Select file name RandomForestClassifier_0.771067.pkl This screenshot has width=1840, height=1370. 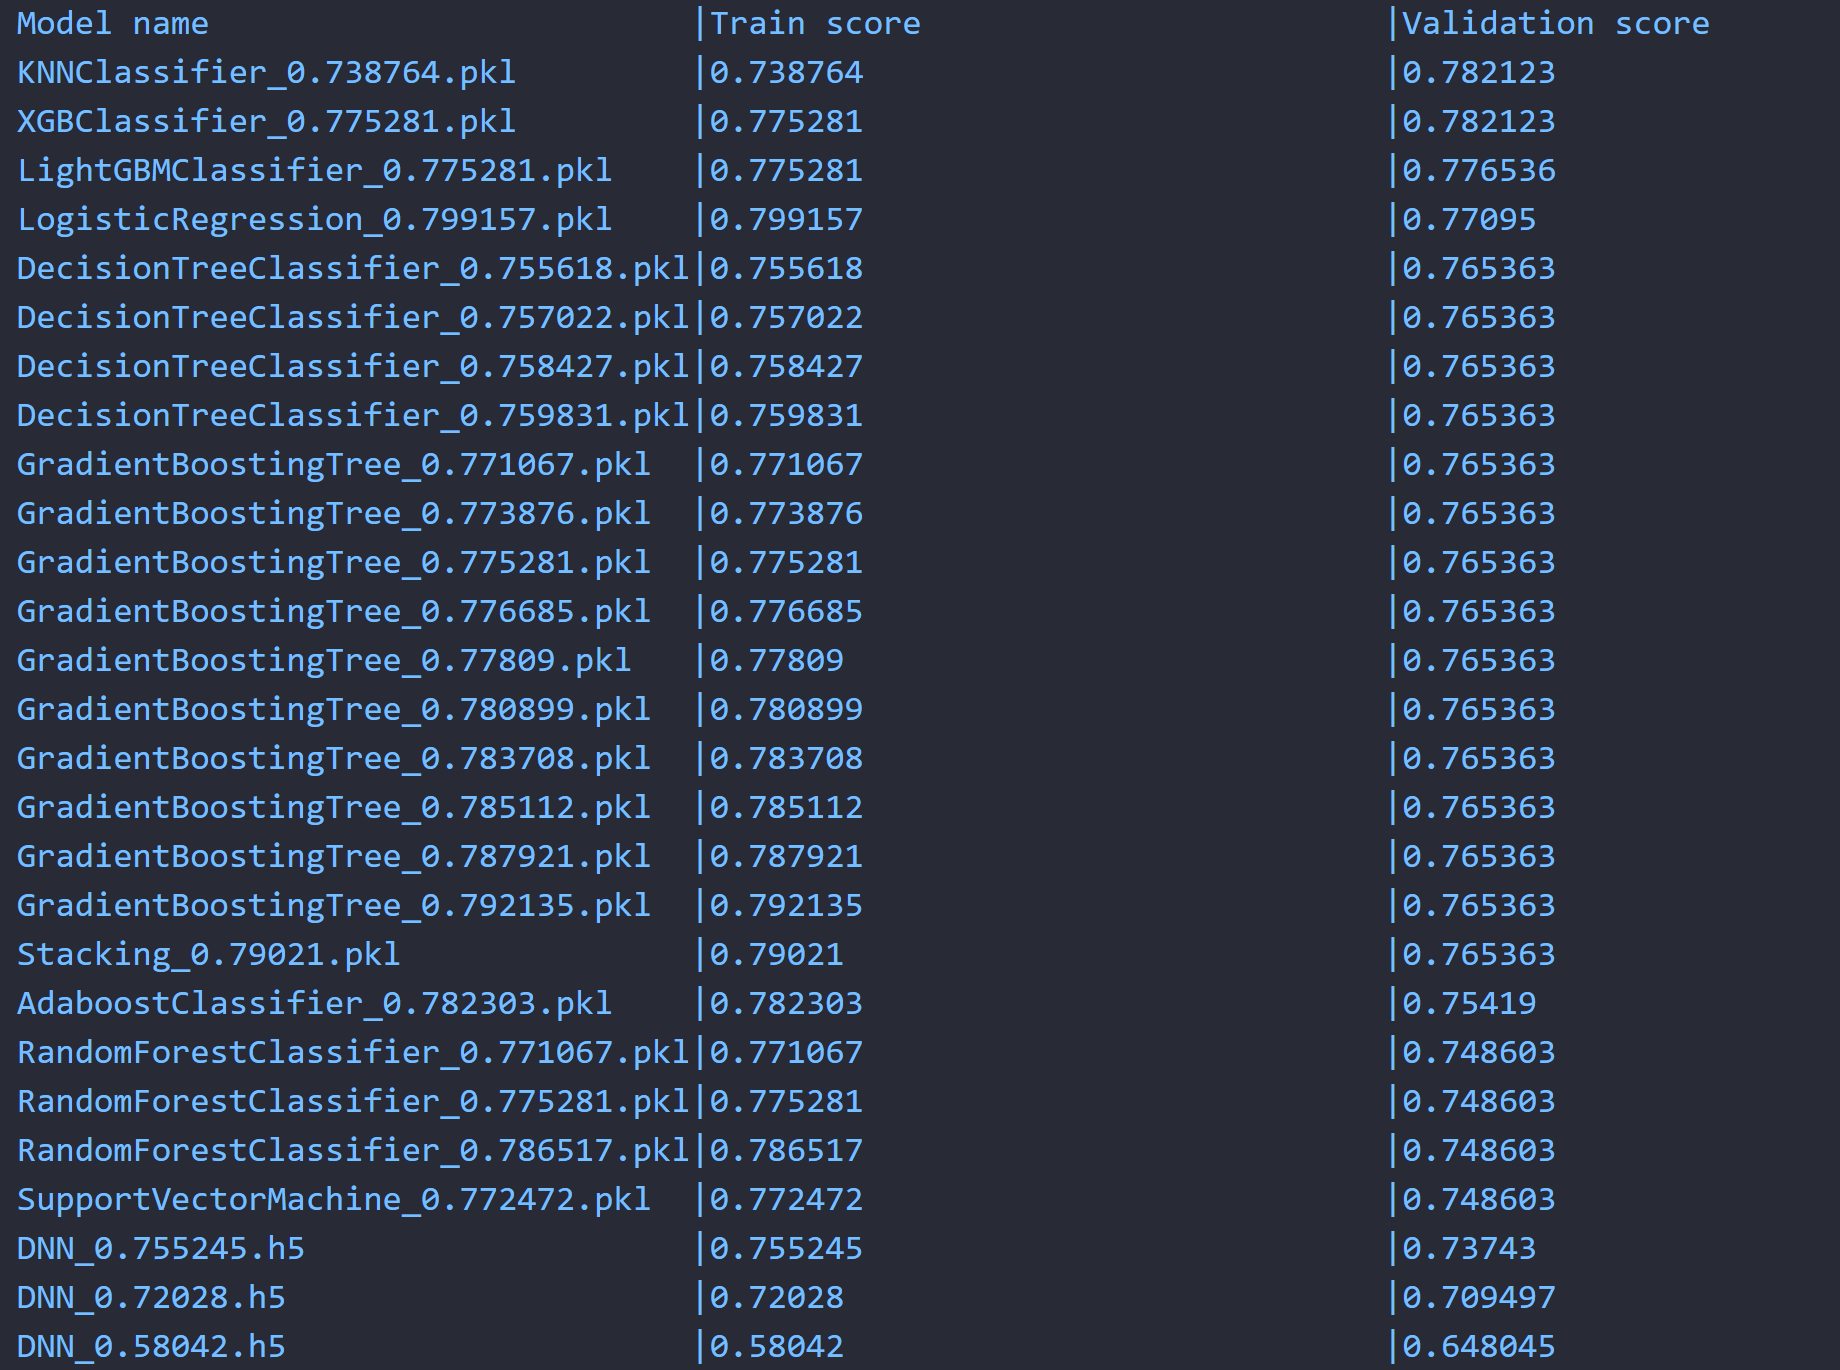[x=353, y=1053]
